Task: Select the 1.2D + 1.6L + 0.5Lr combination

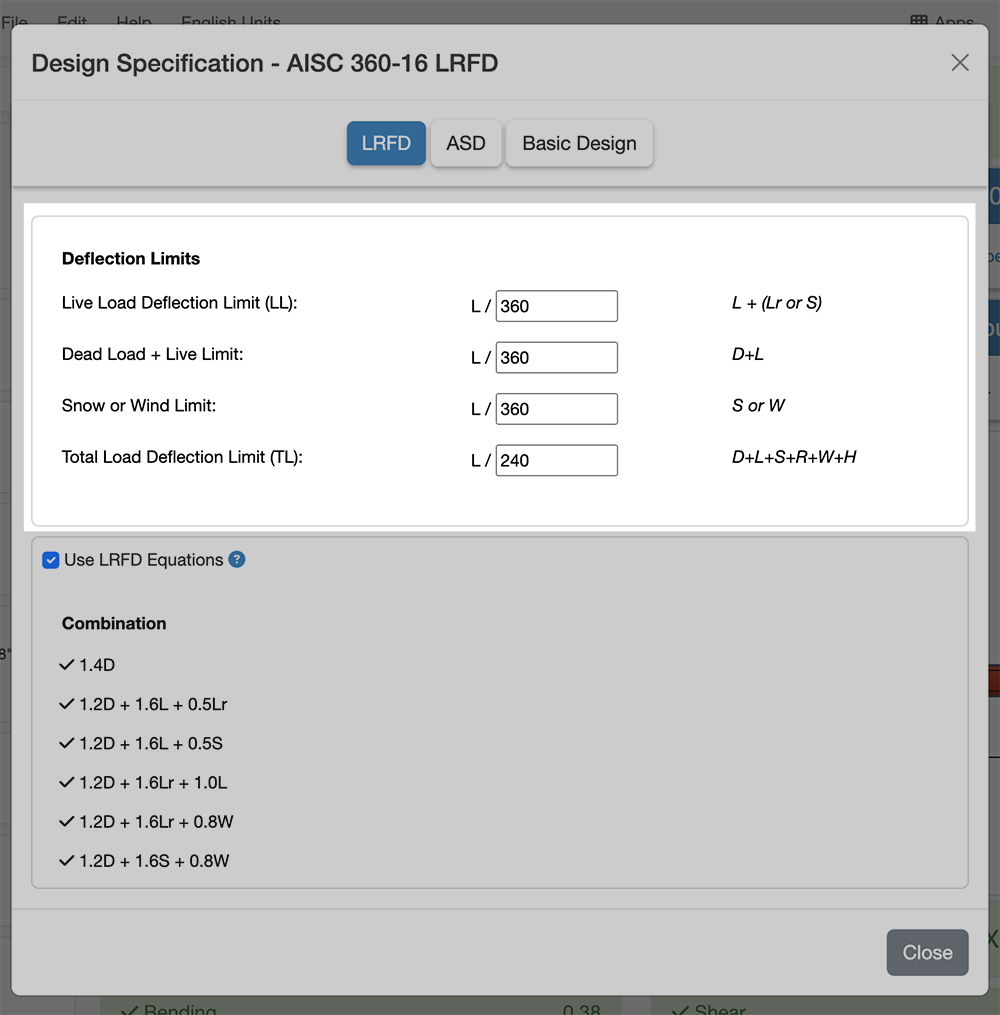Action: coord(143,704)
